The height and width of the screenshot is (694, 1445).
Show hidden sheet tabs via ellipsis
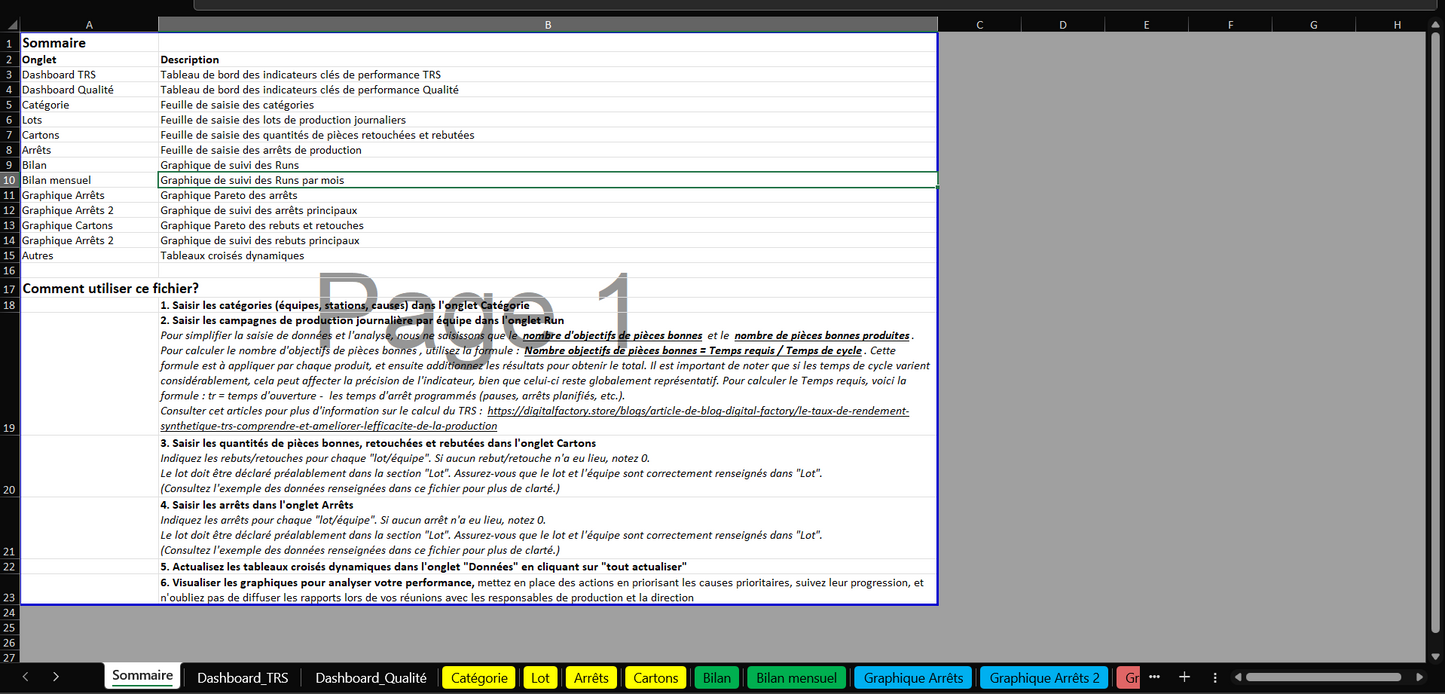1154,677
